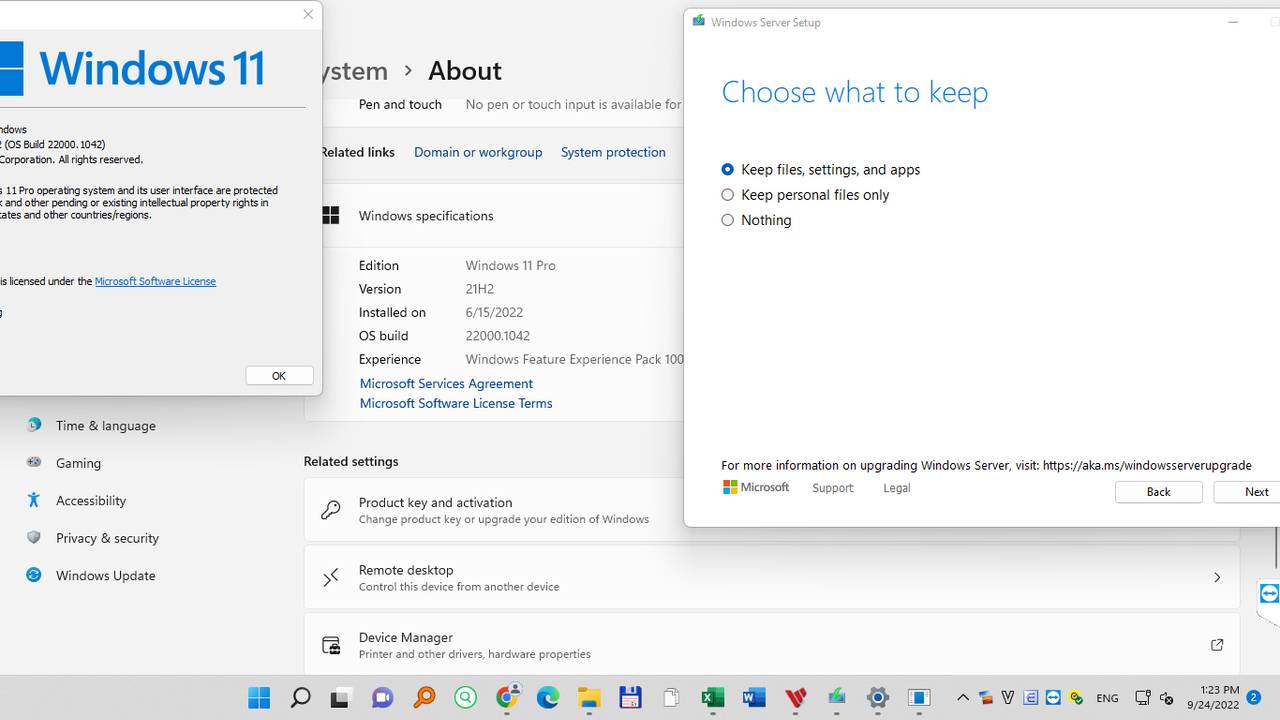This screenshot has width=1280, height=720.
Task: Click the Version value '21H2'
Action: coord(480,289)
